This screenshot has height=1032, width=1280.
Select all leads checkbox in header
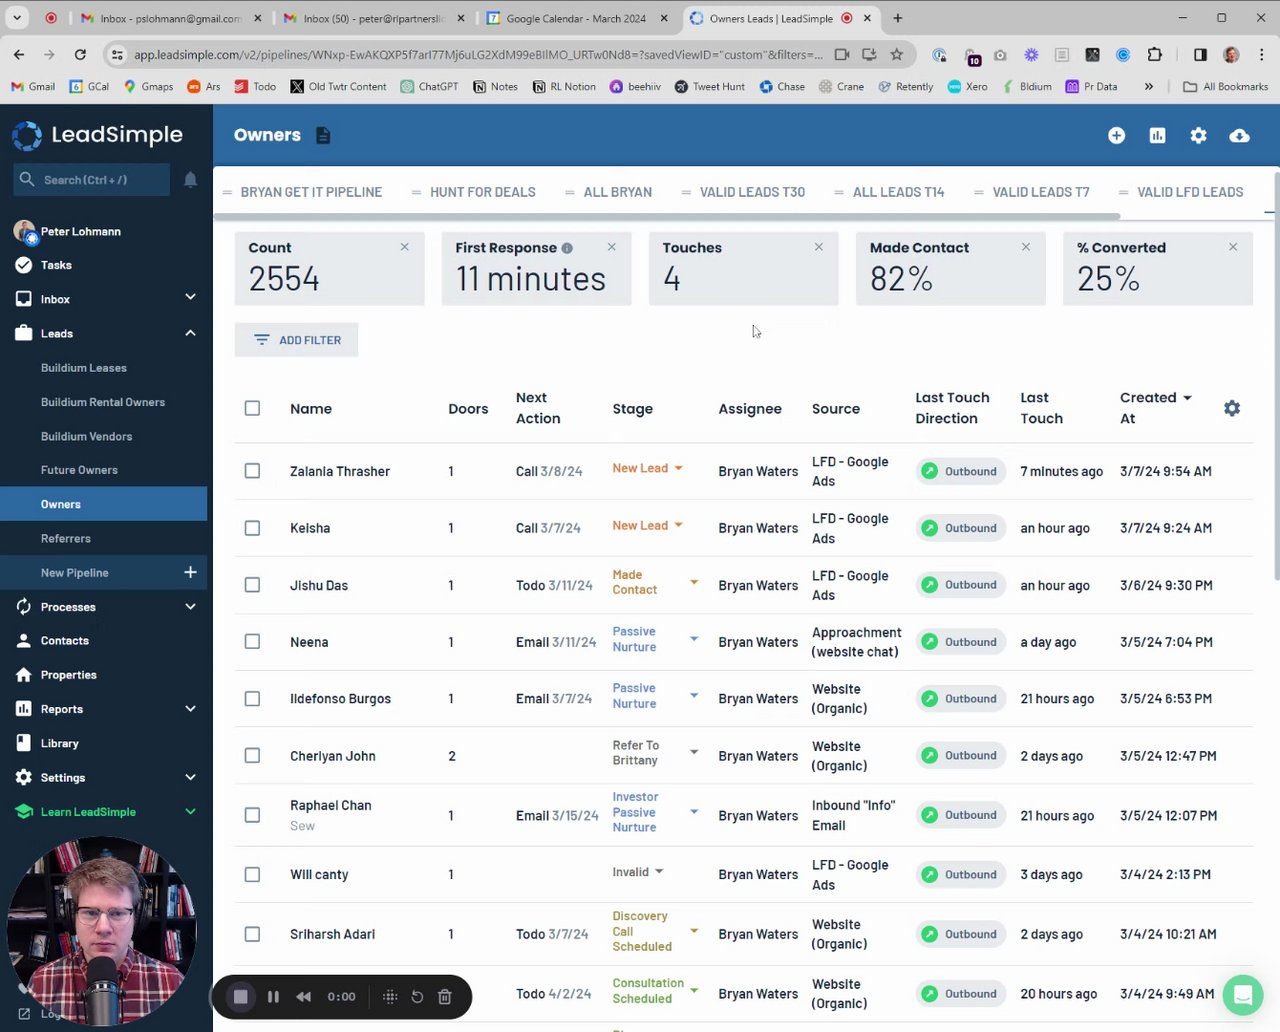click(x=252, y=408)
